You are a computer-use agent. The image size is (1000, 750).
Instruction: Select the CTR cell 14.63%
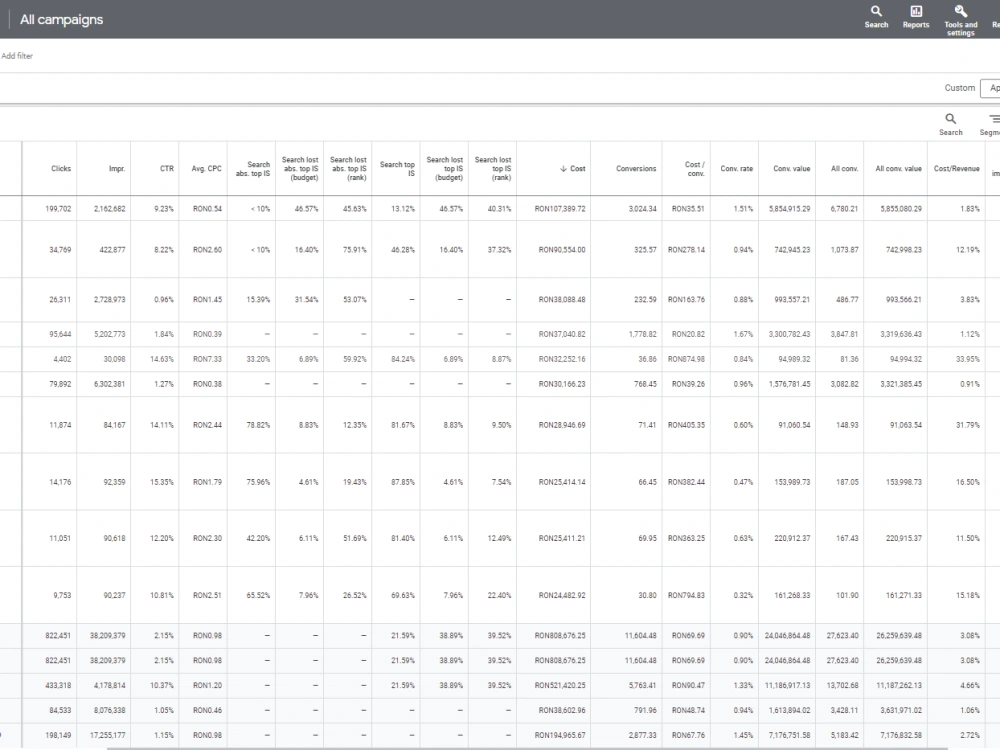161,359
